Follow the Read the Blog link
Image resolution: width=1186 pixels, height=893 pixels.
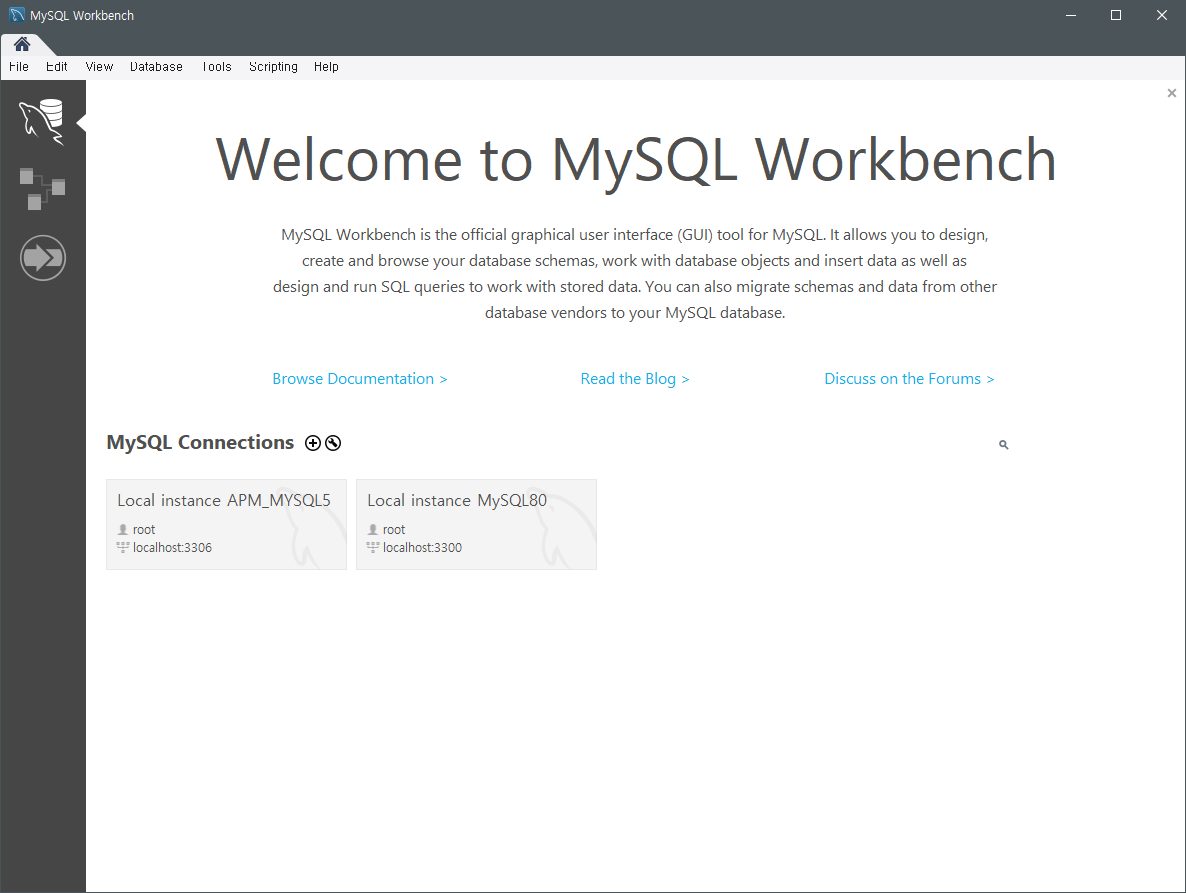click(635, 379)
